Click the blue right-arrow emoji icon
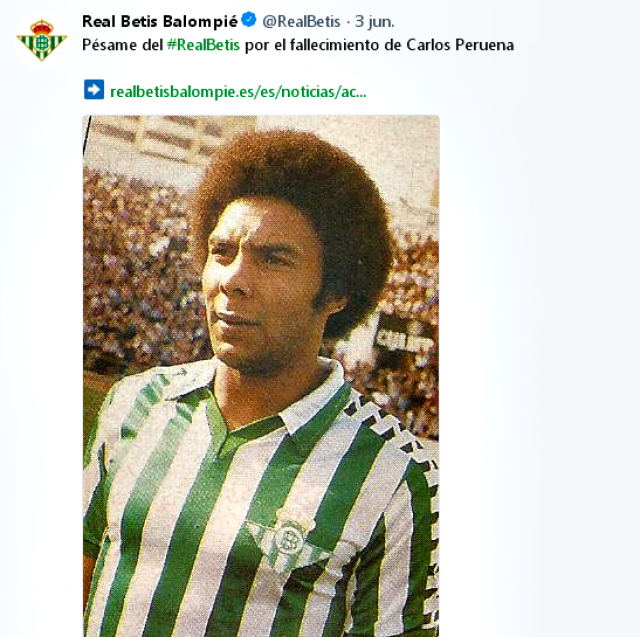The width and height of the screenshot is (640, 637). 94,90
